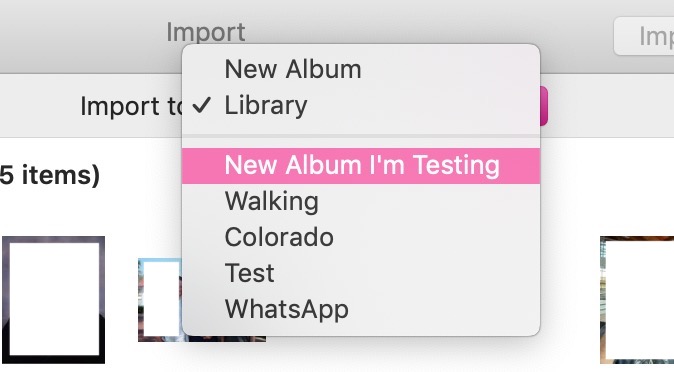Choose New Album from the popup menu

coord(361,69)
